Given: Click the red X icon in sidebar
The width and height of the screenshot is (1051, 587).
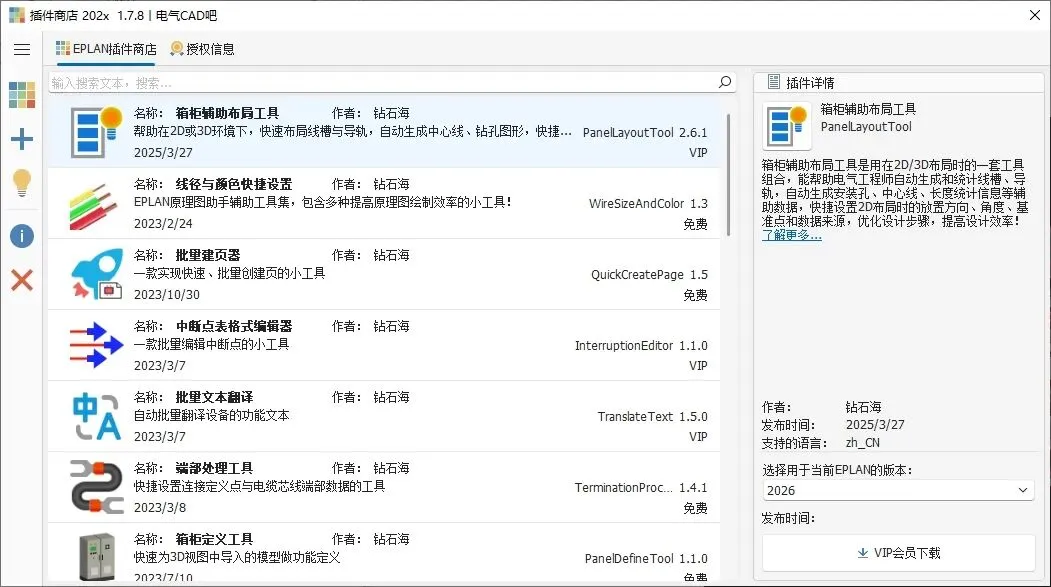Looking at the screenshot, I should pyautogui.click(x=21, y=280).
